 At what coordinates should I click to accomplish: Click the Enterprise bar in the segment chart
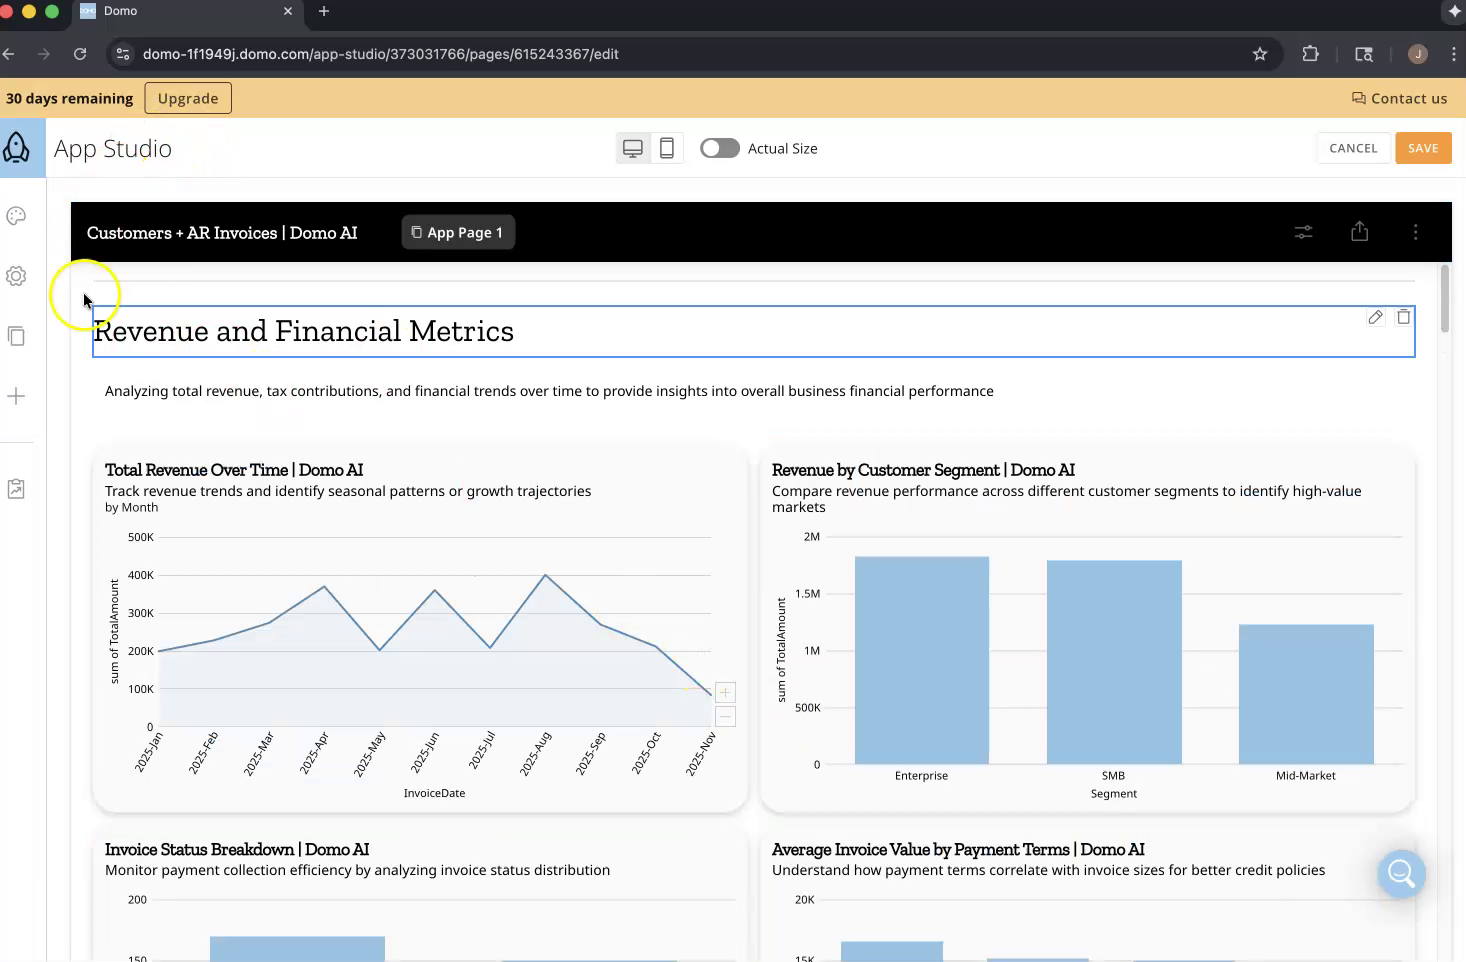922,660
